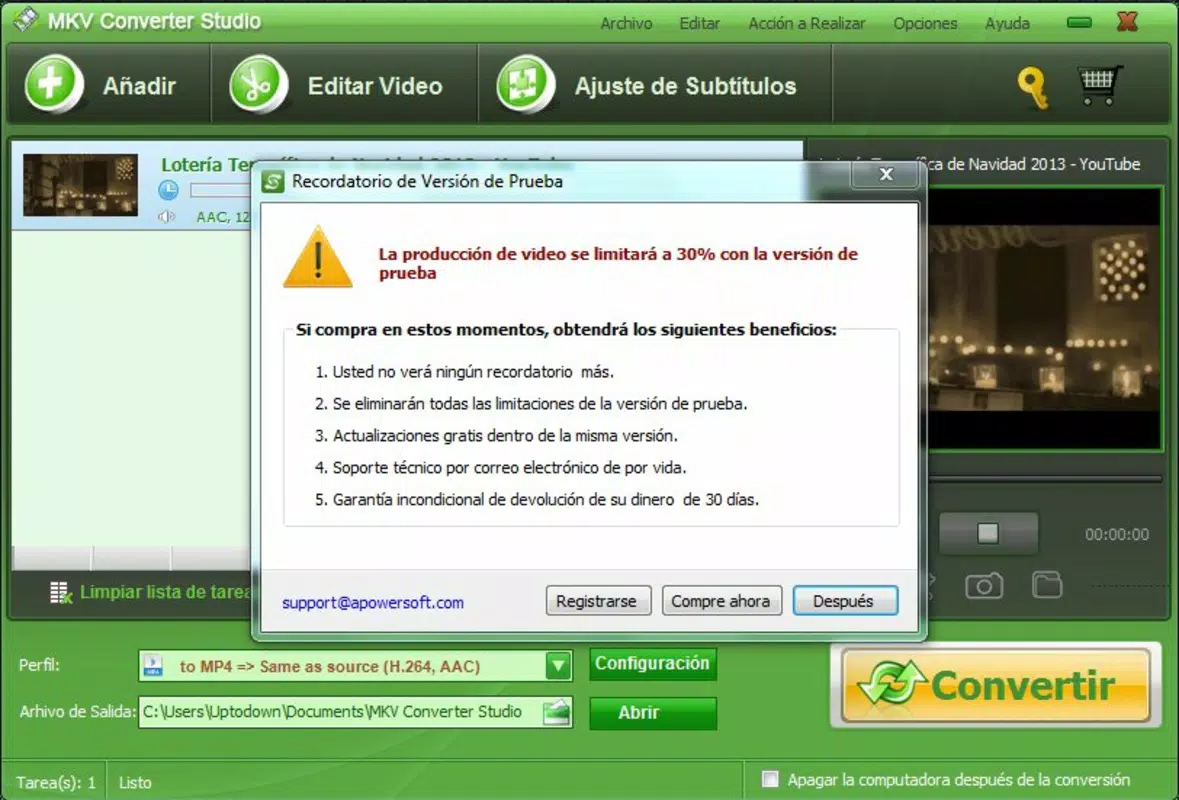Screen dimensions: 1179x800
Task: Click the 'Si compra en estos momentos' heading
Action: tap(565, 329)
